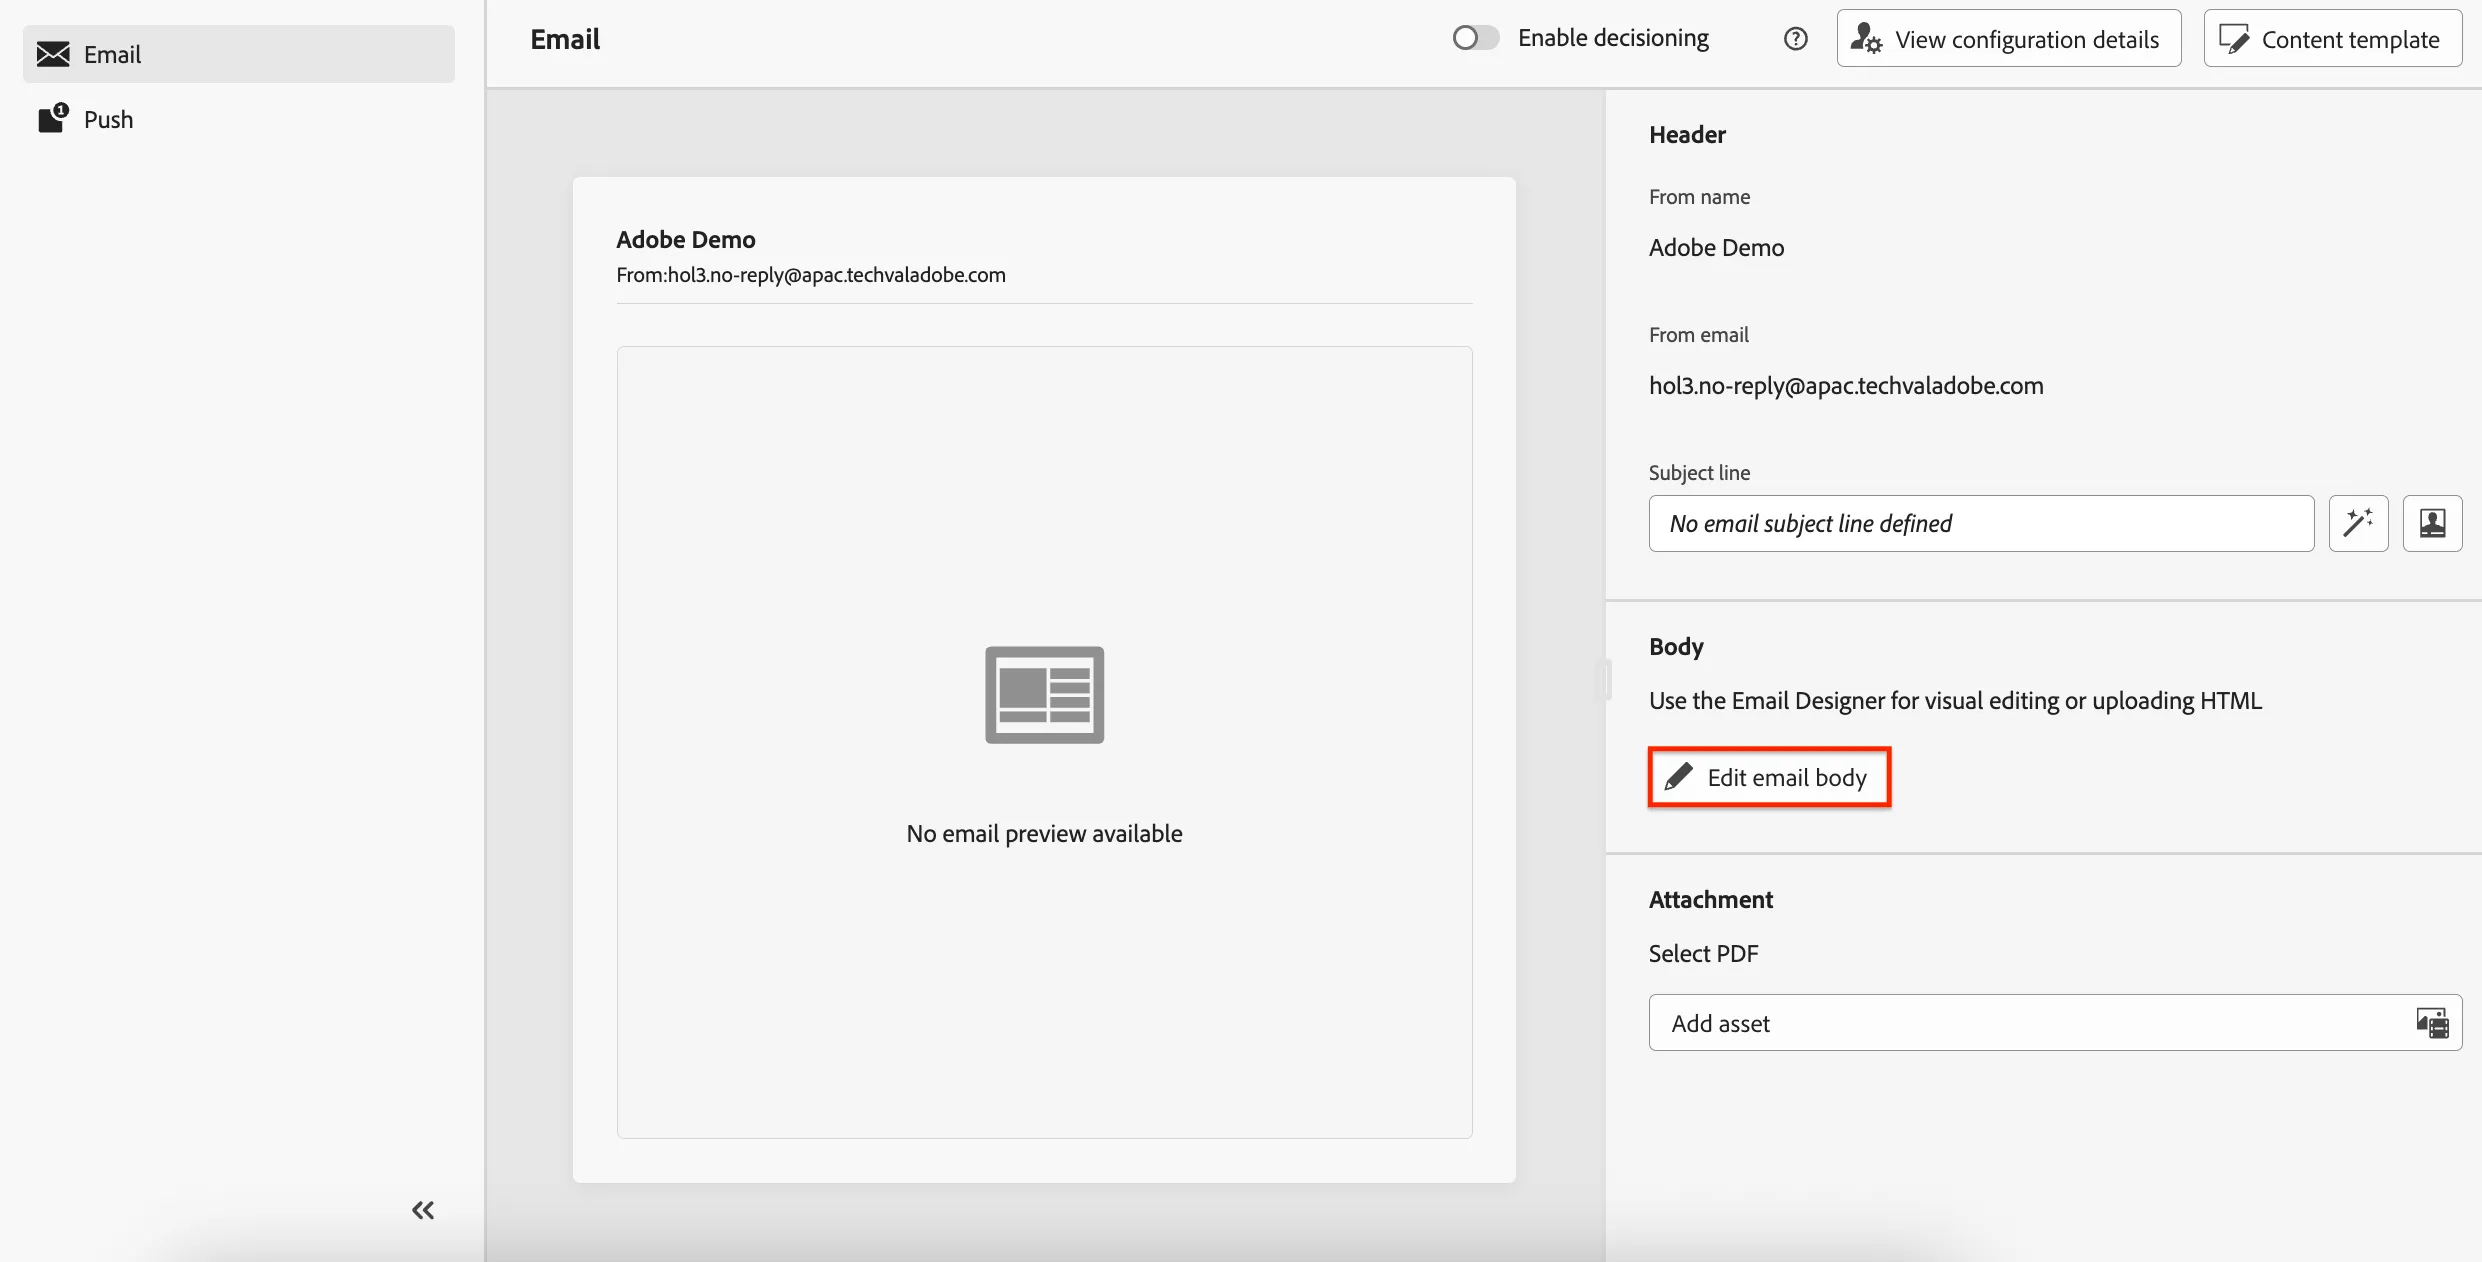The width and height of the screenshot is (2482, 1262).
Task: Click Edit email body button
Action: 1769,777
